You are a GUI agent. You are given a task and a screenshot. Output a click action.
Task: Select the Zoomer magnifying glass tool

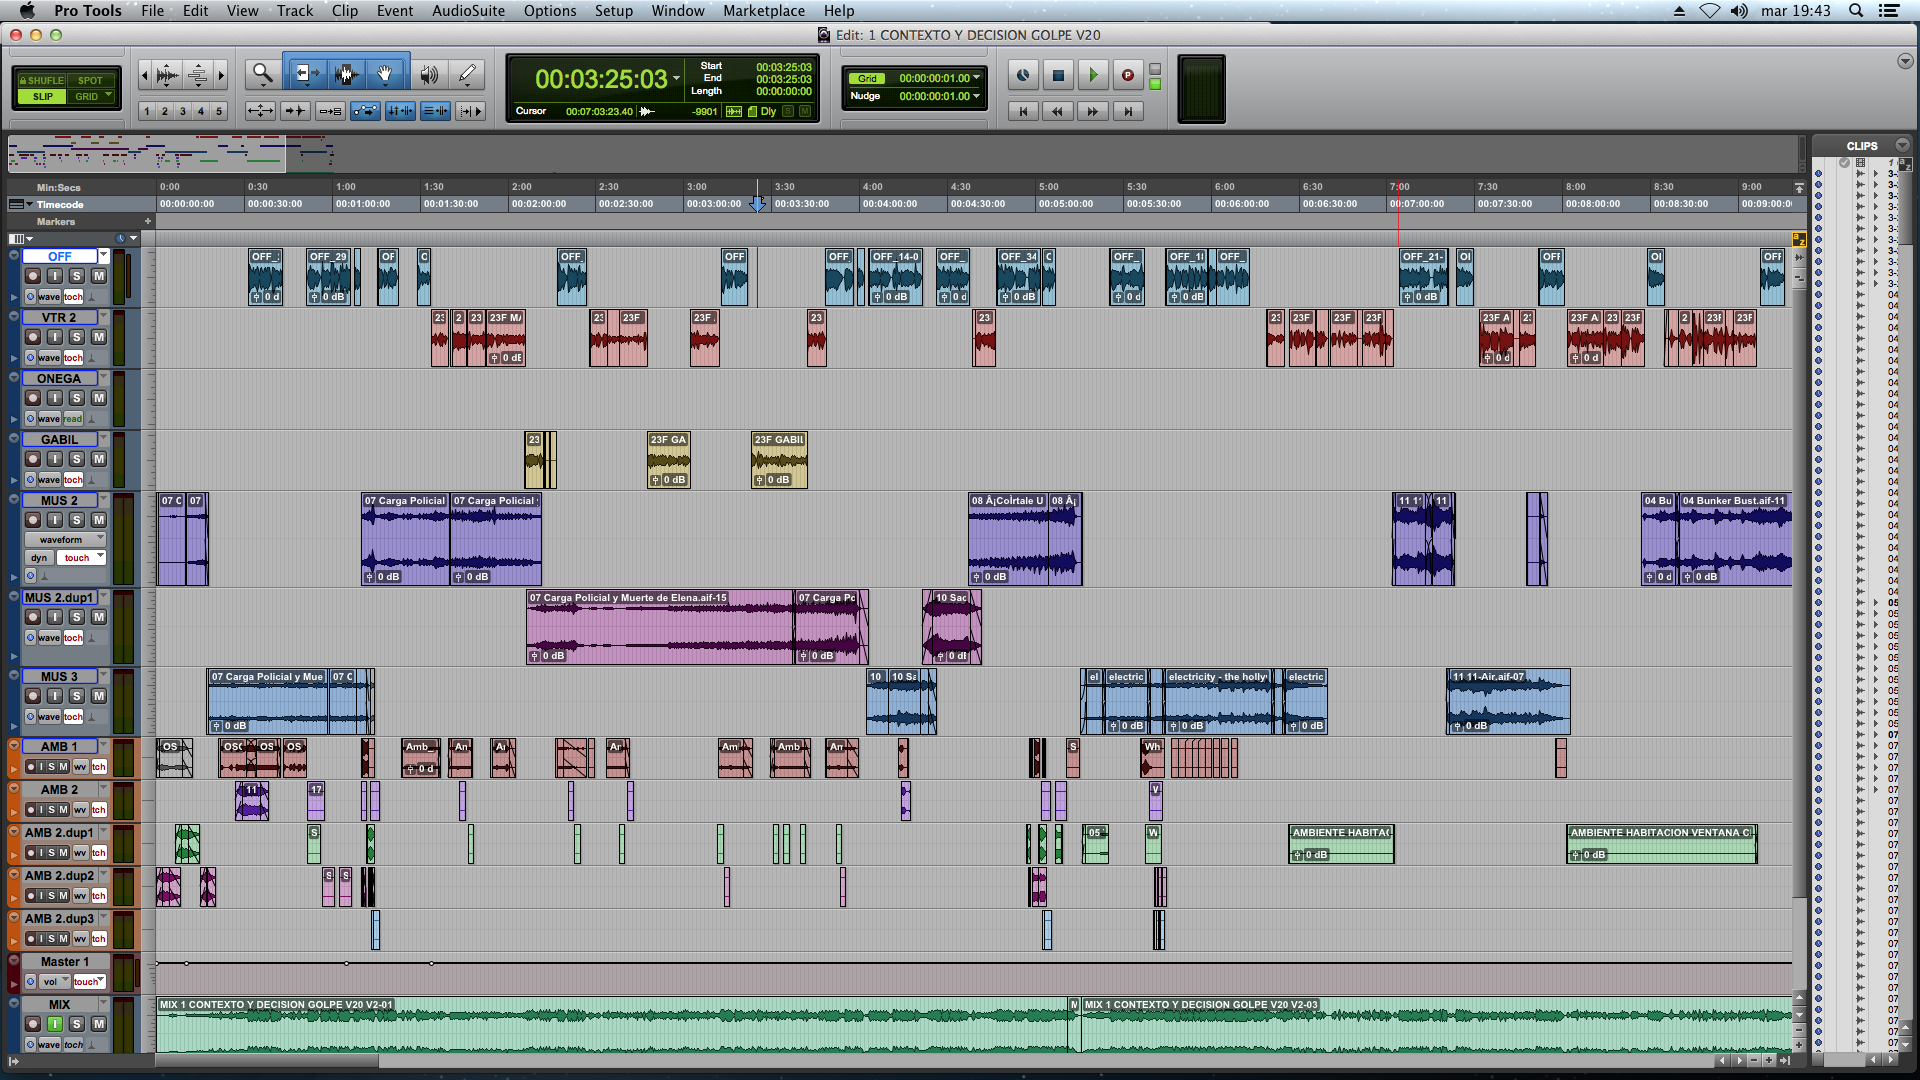click(262, 73)
